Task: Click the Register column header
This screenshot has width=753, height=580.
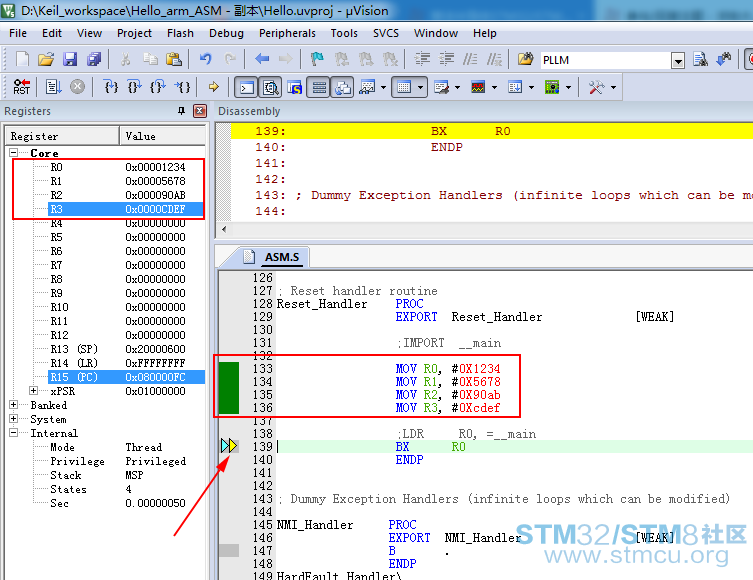Action: pyautogui.click(x=62, y=136)
